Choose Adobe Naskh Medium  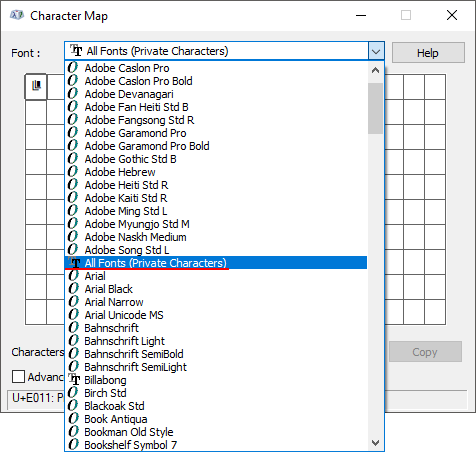[x=216, y=237]
